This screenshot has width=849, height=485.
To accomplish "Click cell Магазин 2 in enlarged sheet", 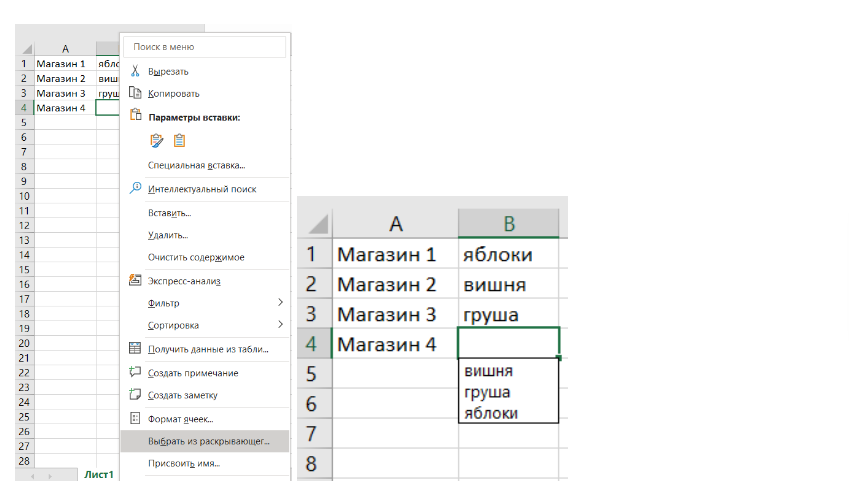I will click(x=395, y=284).
